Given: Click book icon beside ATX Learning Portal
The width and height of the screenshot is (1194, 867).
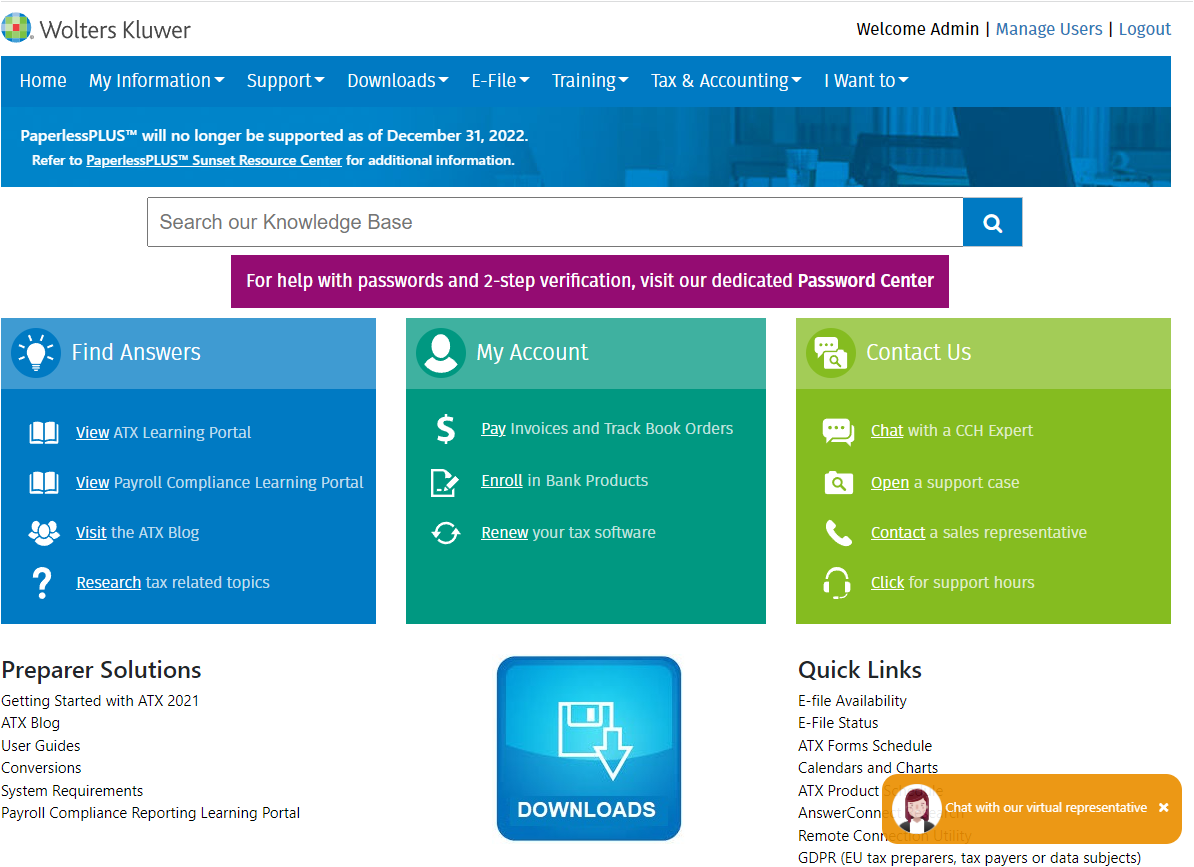Looking at the screenshot, I should pyautogui.click(x=43, y=432).
